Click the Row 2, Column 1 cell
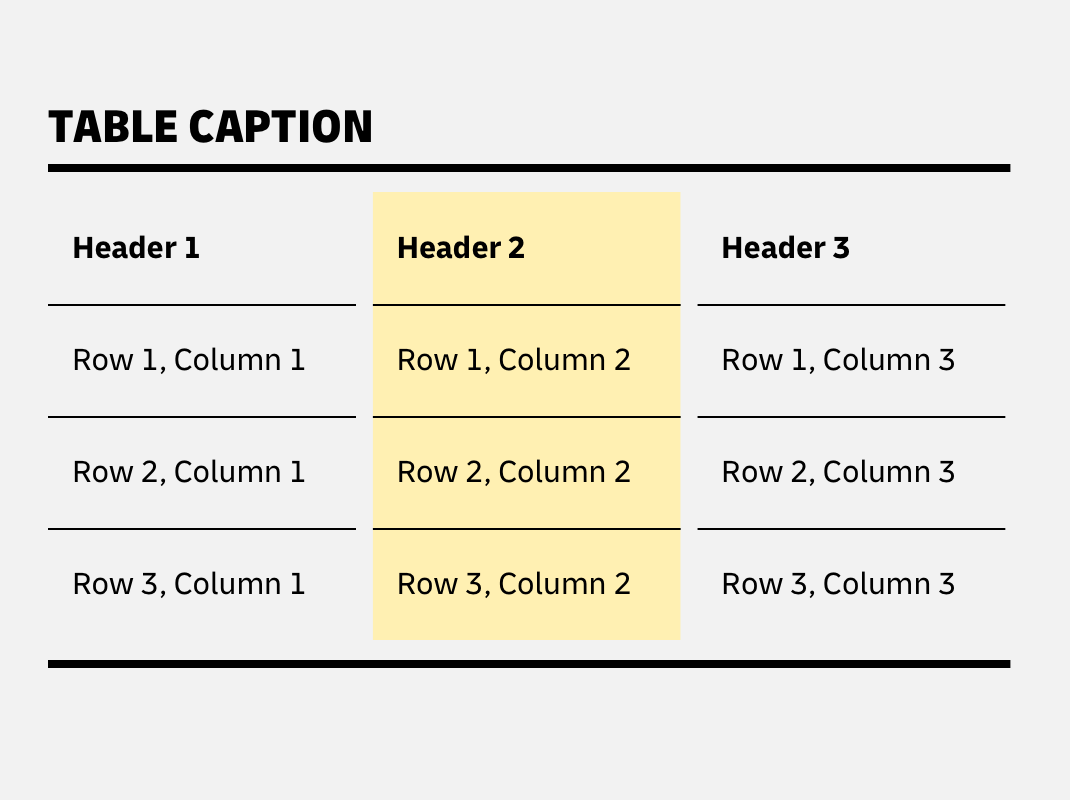 pyautogui.click(x=188, y=472)
